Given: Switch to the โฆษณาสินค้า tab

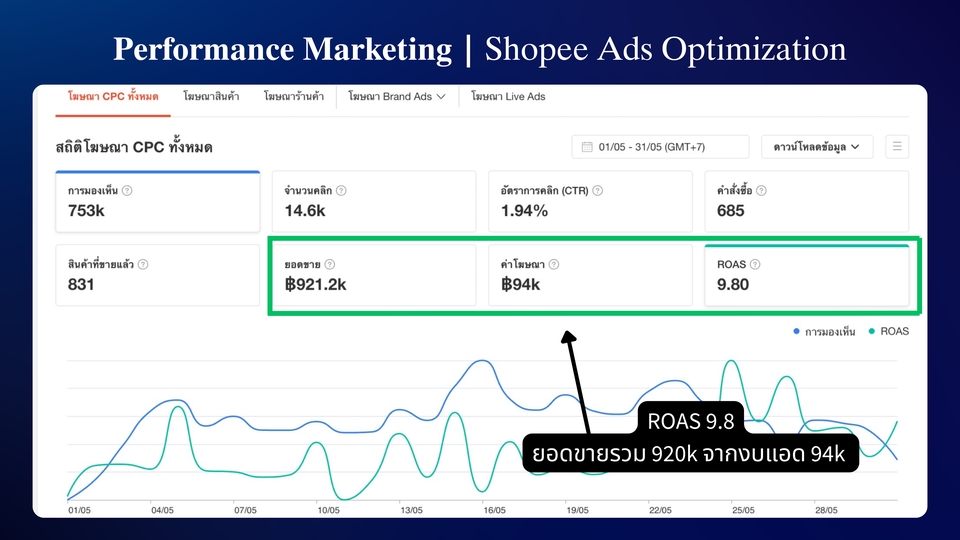Looking at the screenshot, I should pos(211,97).
